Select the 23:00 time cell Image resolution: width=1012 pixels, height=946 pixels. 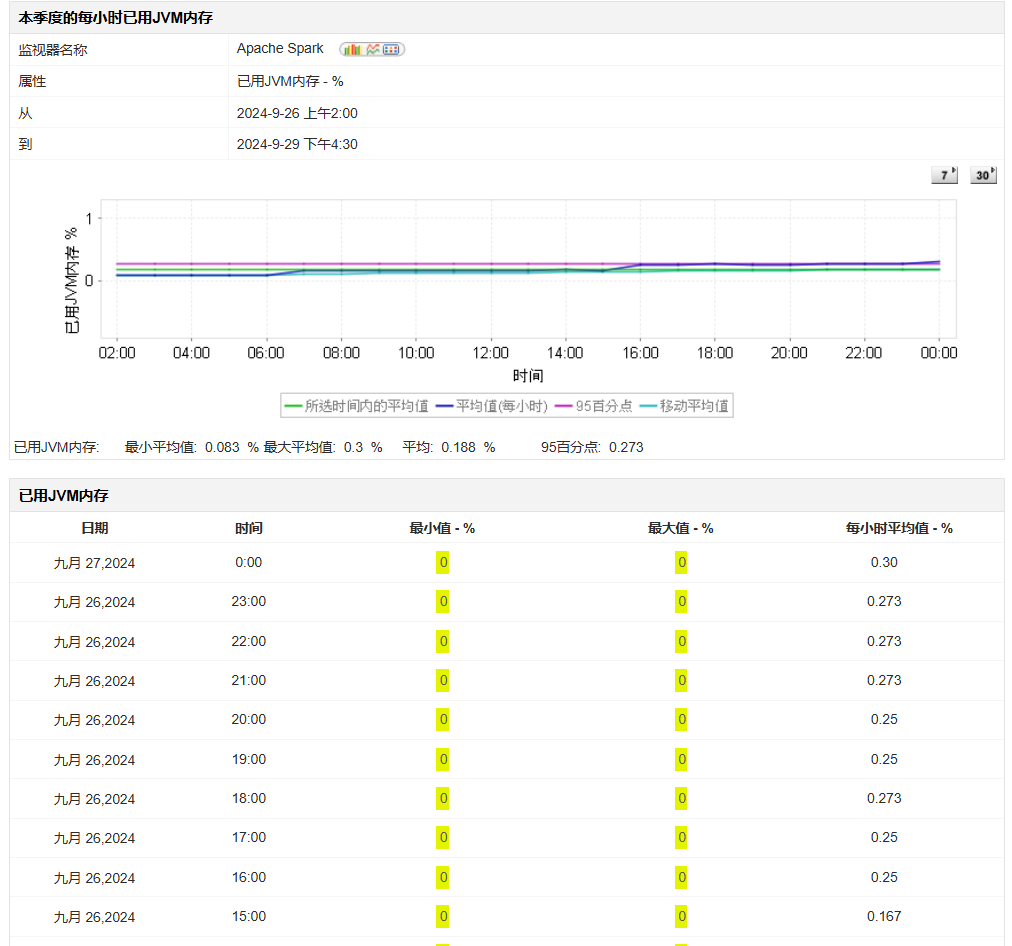pos(248,601)
